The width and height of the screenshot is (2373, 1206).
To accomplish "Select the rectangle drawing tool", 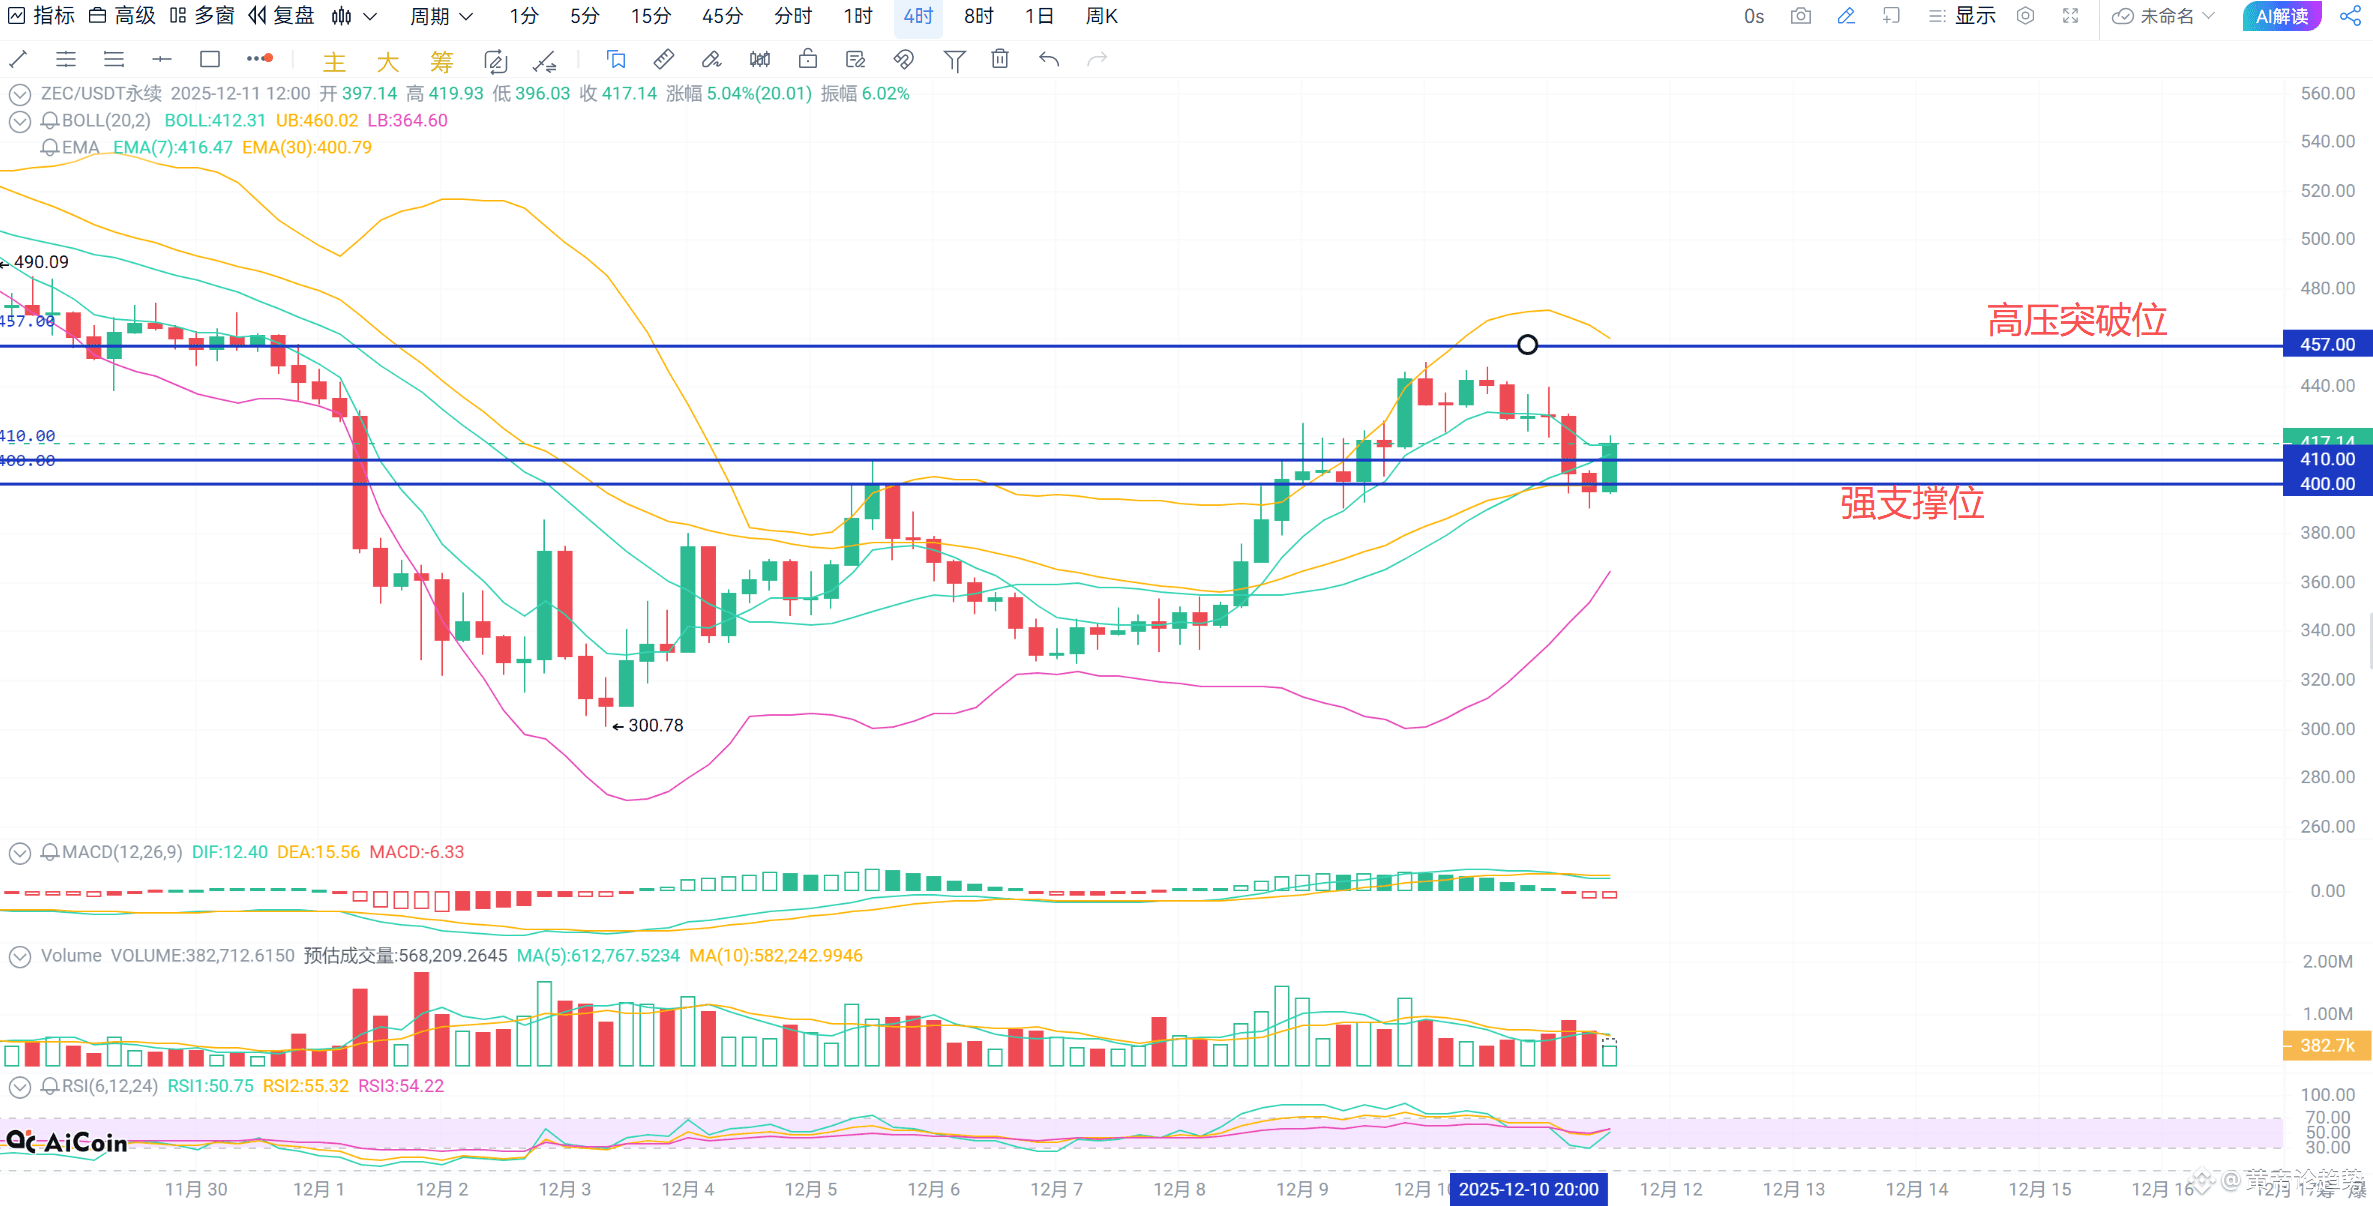I will pyautogui.click(x=209, y=59).
